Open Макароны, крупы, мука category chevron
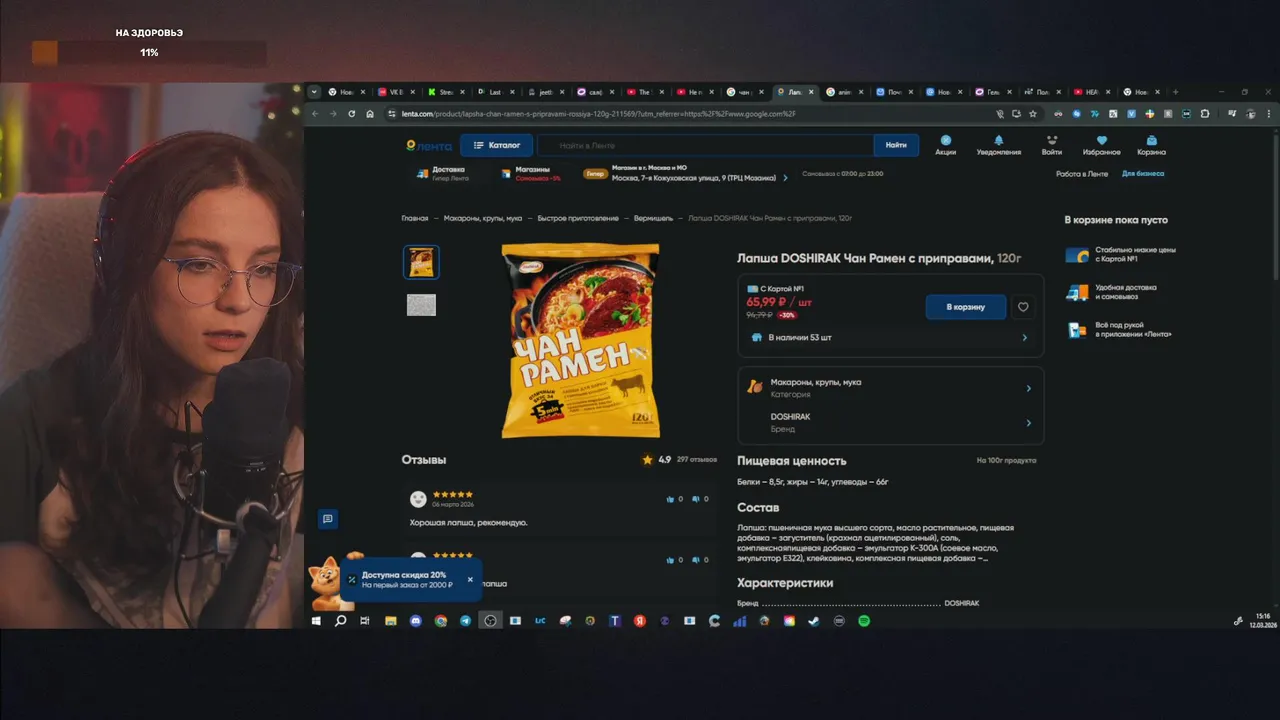The image size is (1280, 720). (x=1028, y=388)
